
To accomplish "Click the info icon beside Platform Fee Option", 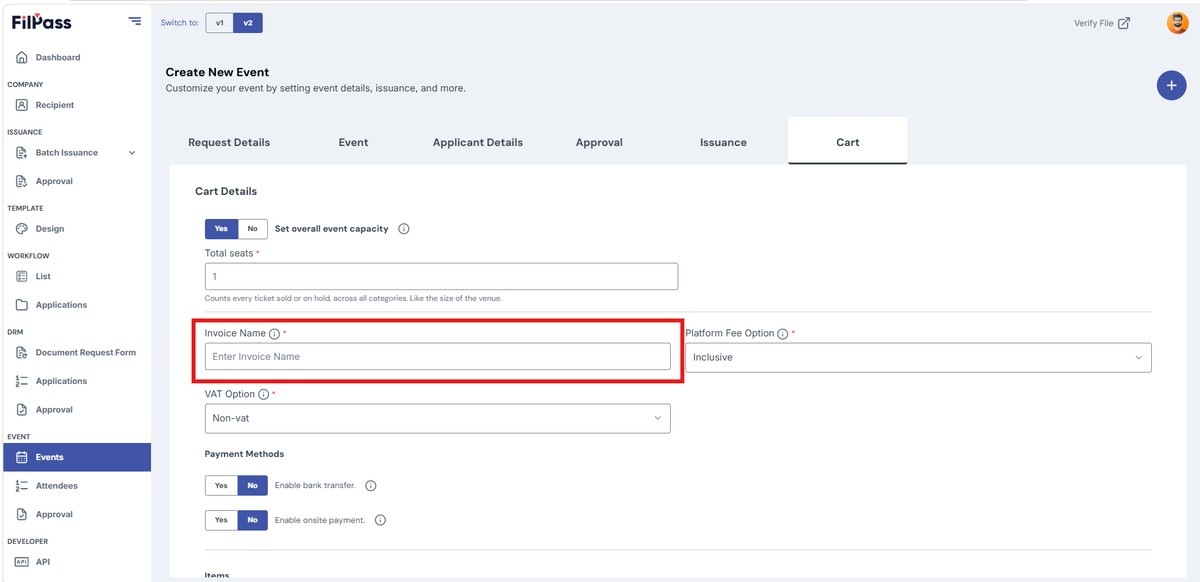I will (x=783, y=334).
